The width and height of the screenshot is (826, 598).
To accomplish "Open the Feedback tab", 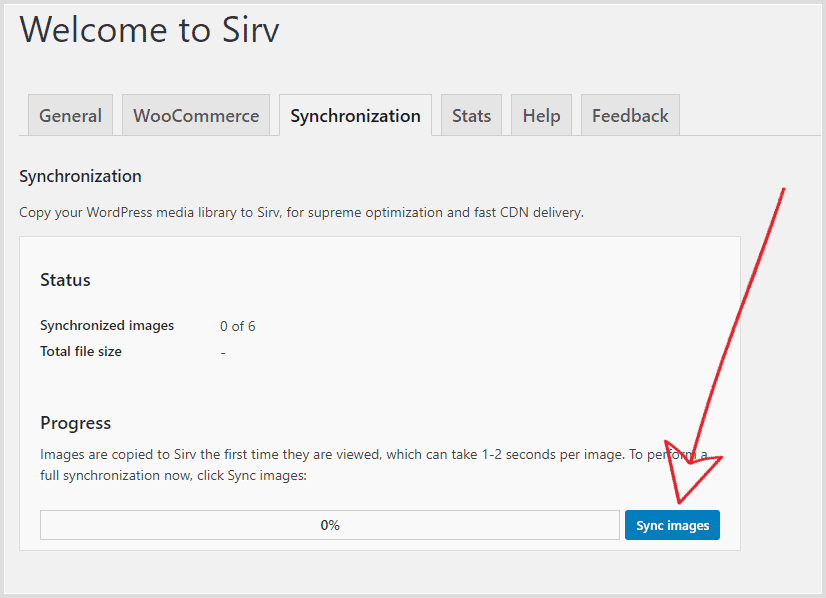I will coord(630,115).
